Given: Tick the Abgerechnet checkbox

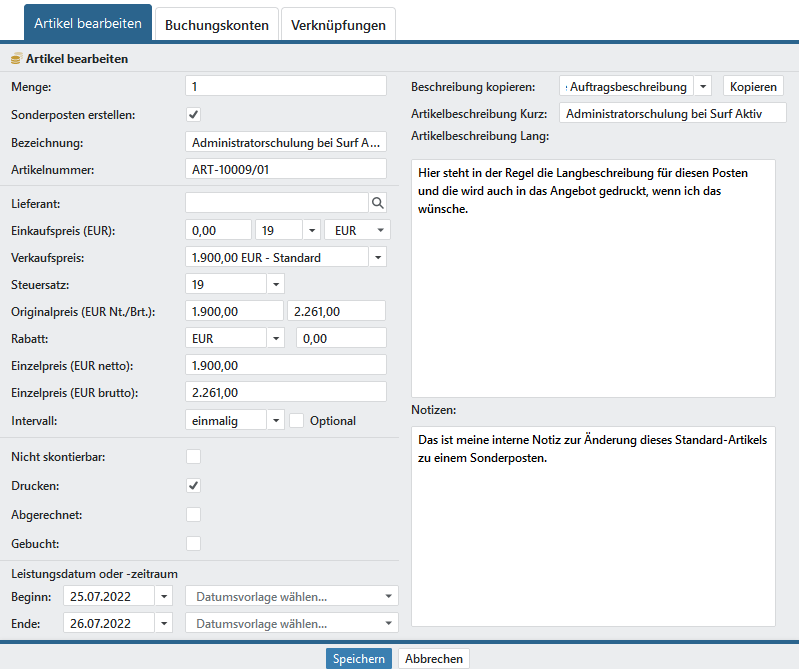Looking at the screenshot, I should point(193,515).
